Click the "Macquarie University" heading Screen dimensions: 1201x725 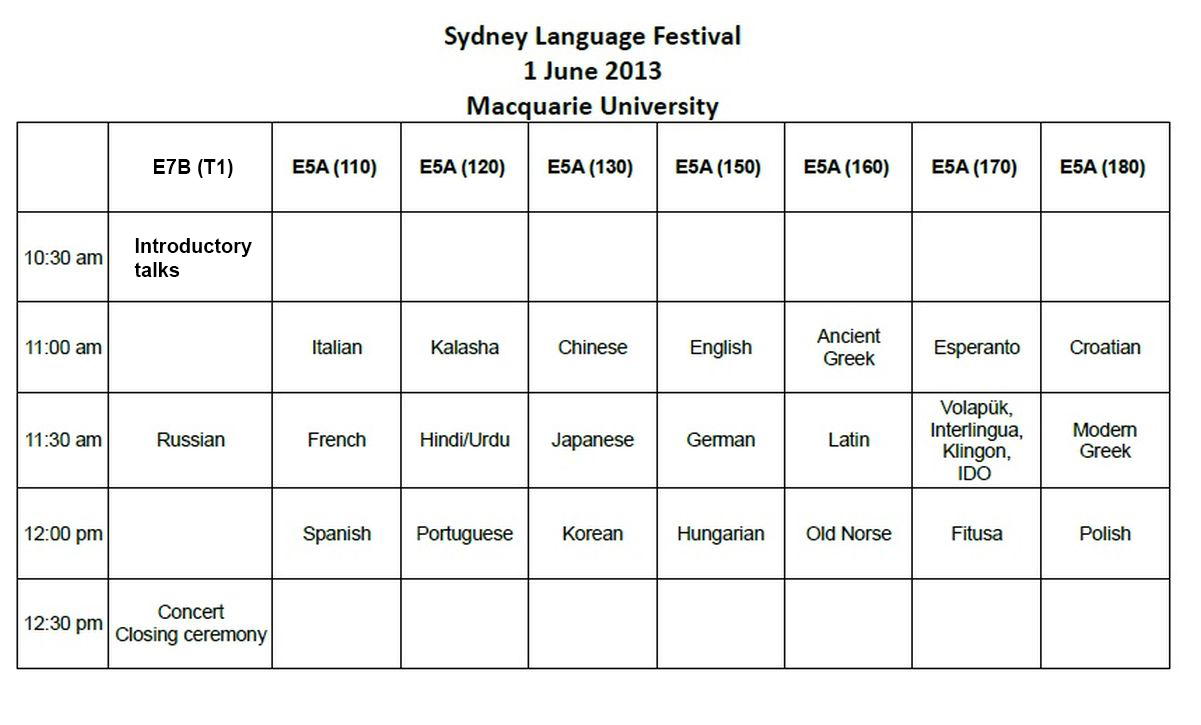(592, 106)
